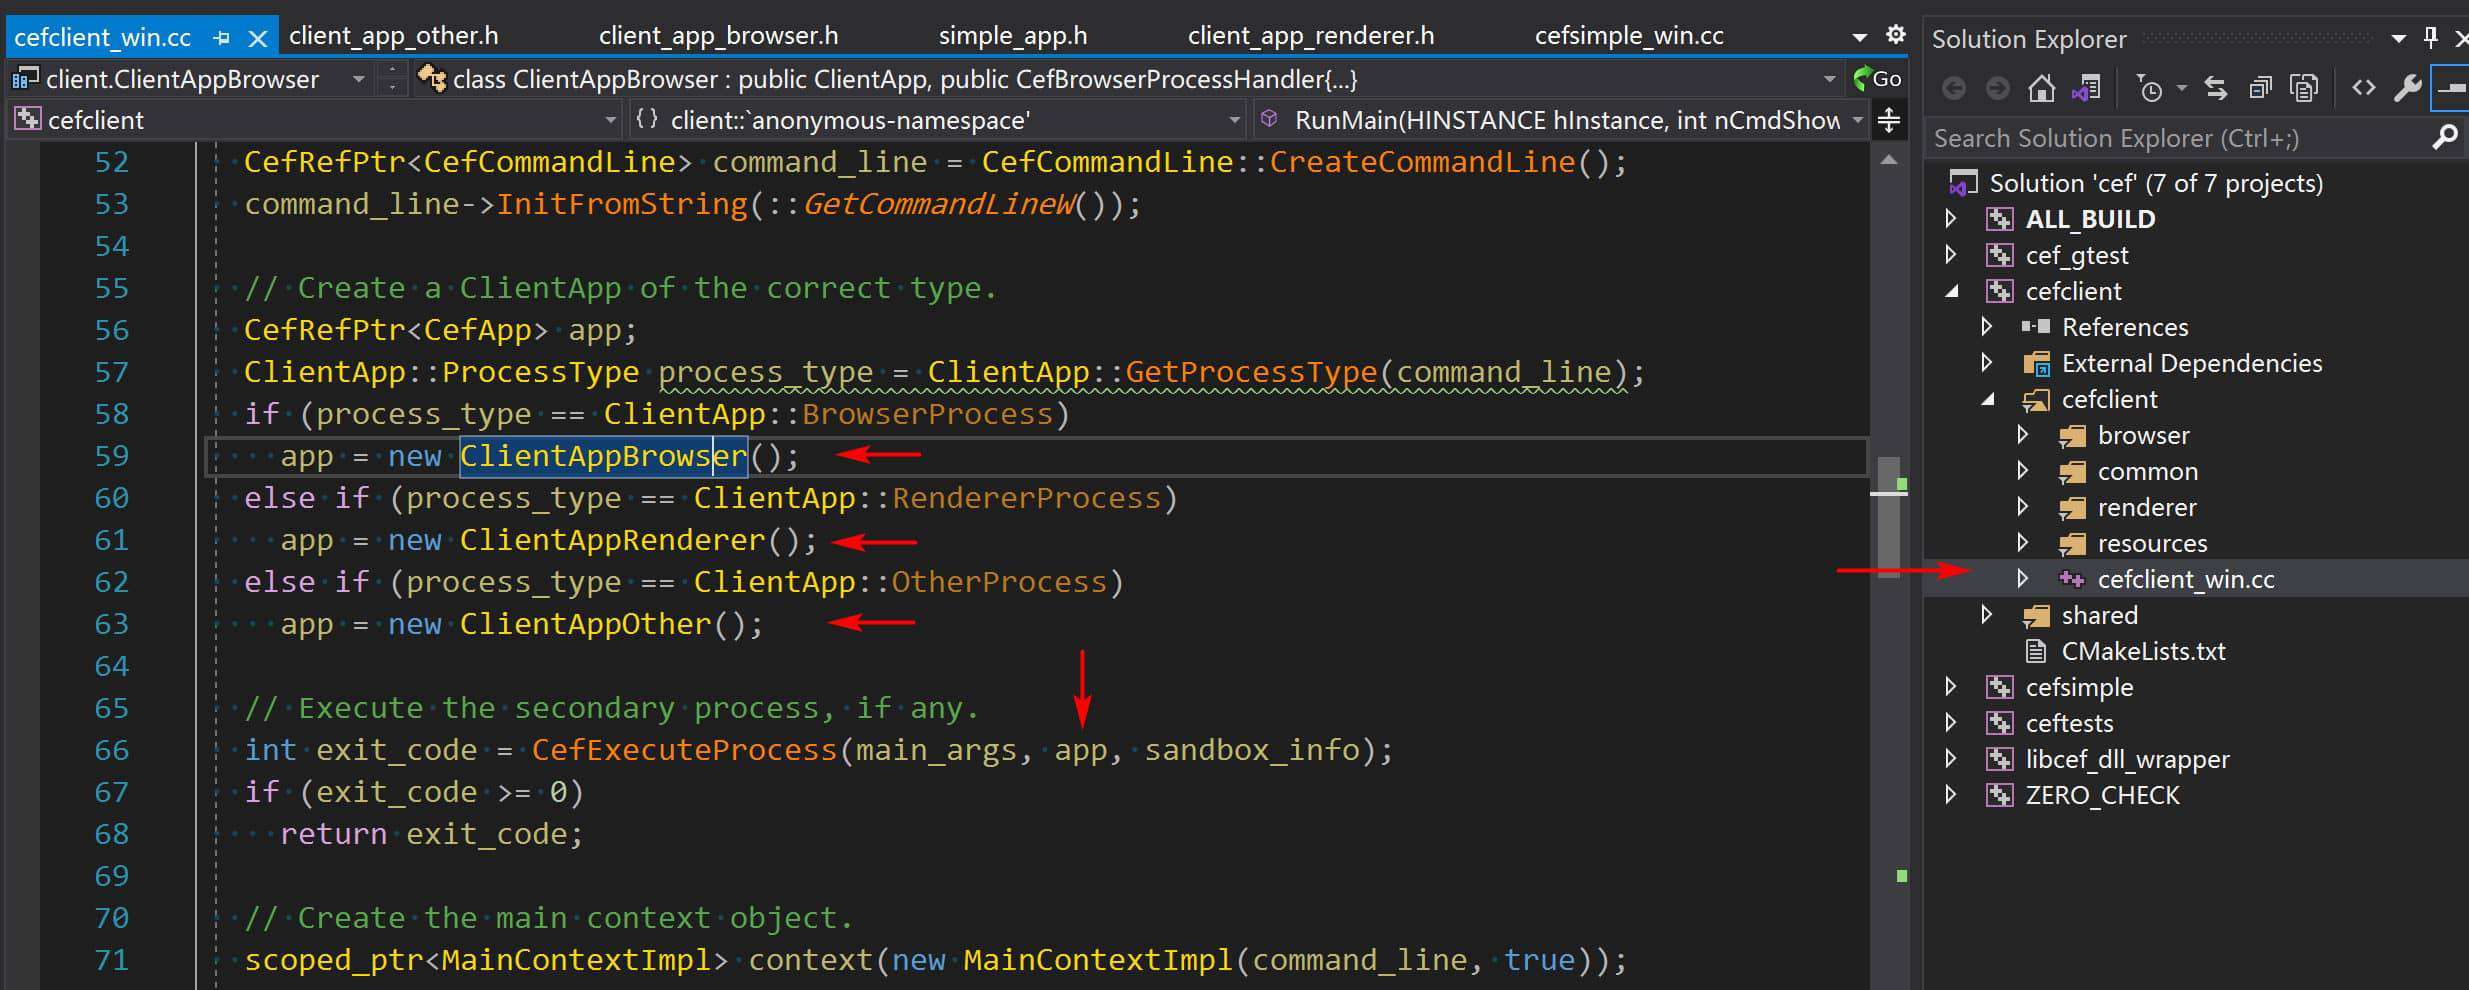
Task: Switch to the client_app_browser.h tab
Action: pyautogui.click(x=718, y=36)
